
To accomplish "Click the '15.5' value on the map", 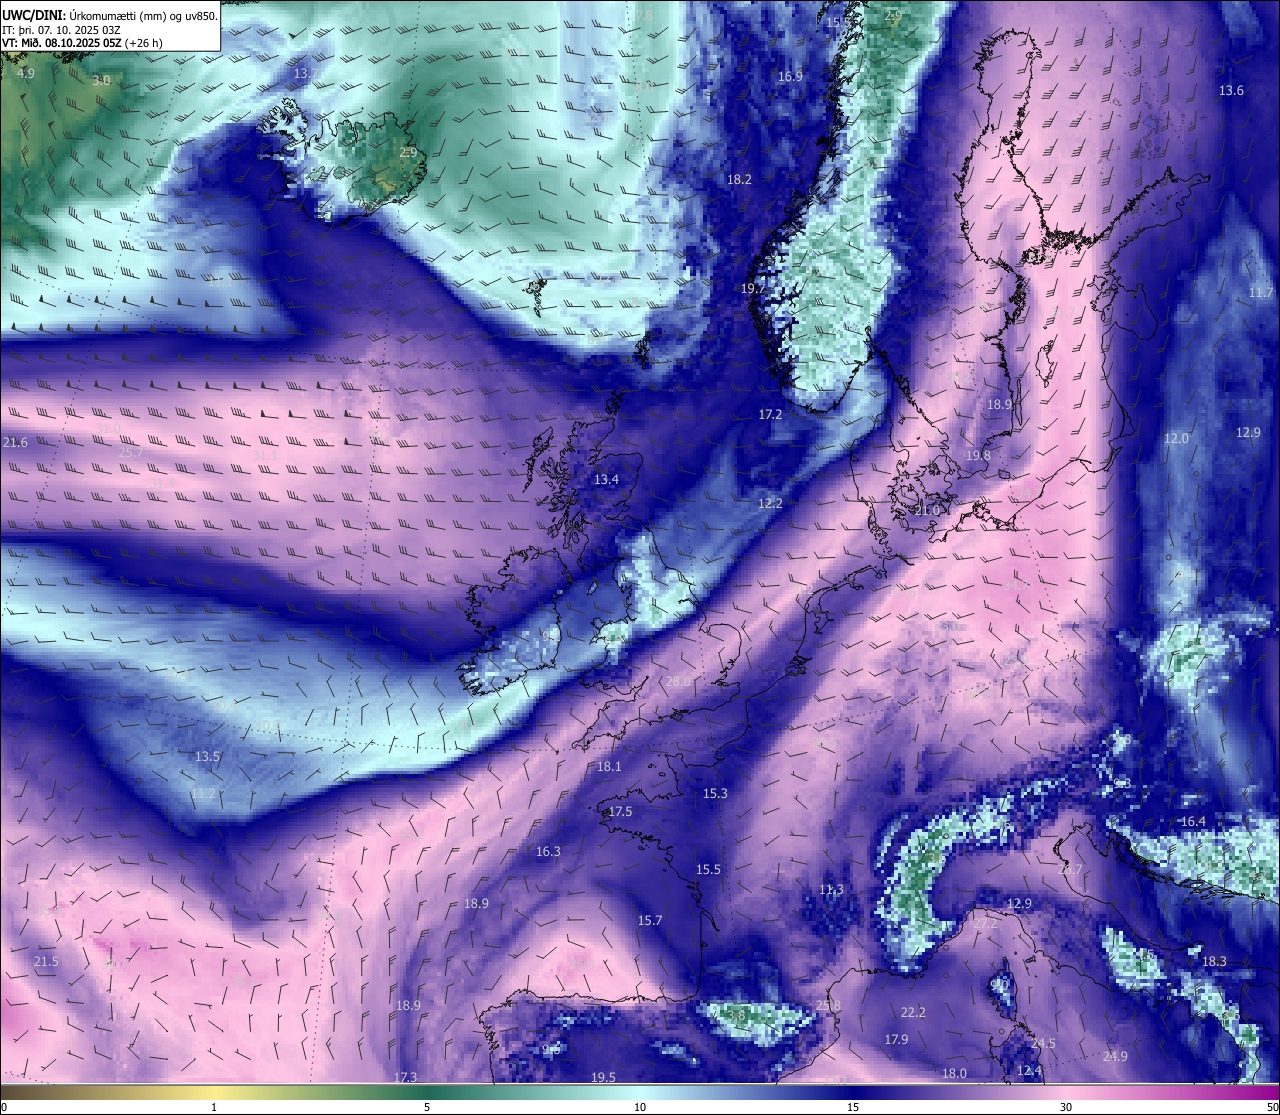I will coord(708,869).
